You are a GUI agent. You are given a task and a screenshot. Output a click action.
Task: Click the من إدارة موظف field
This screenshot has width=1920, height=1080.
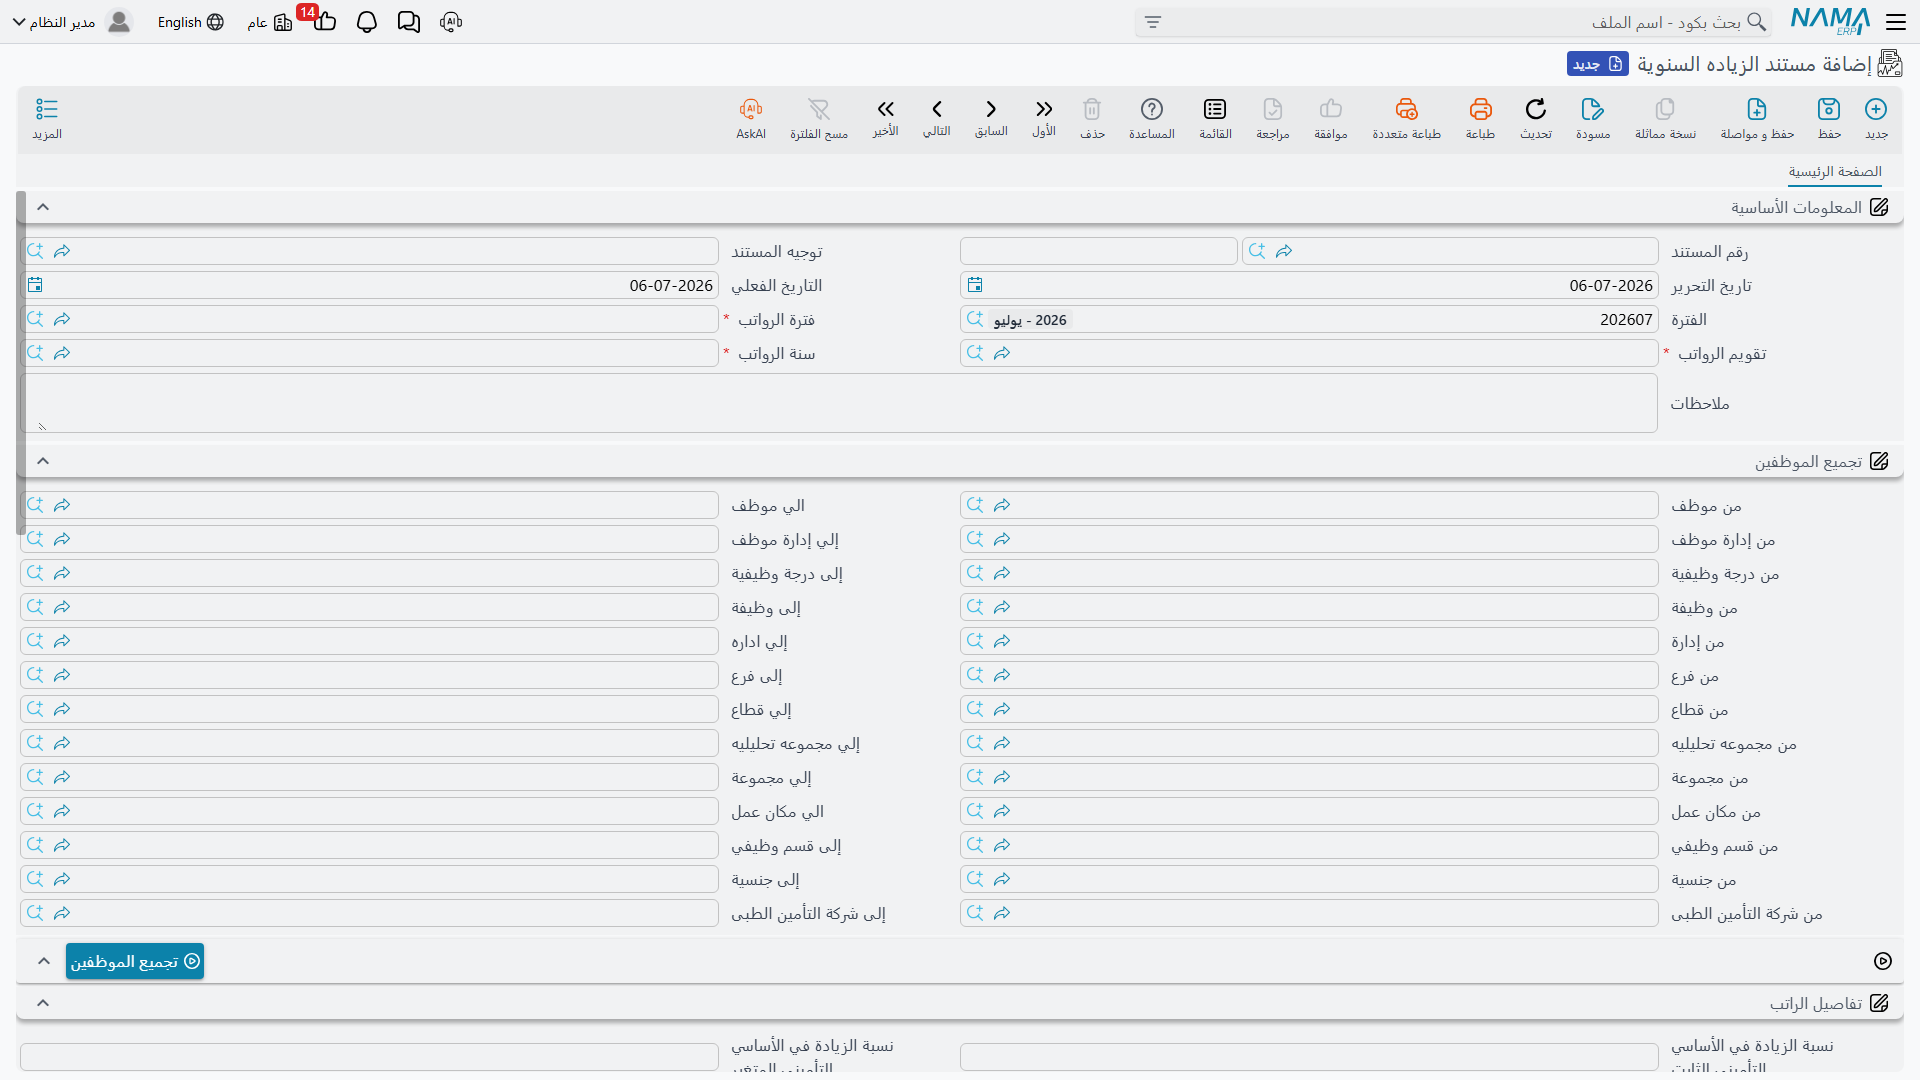click(1309, 539)
